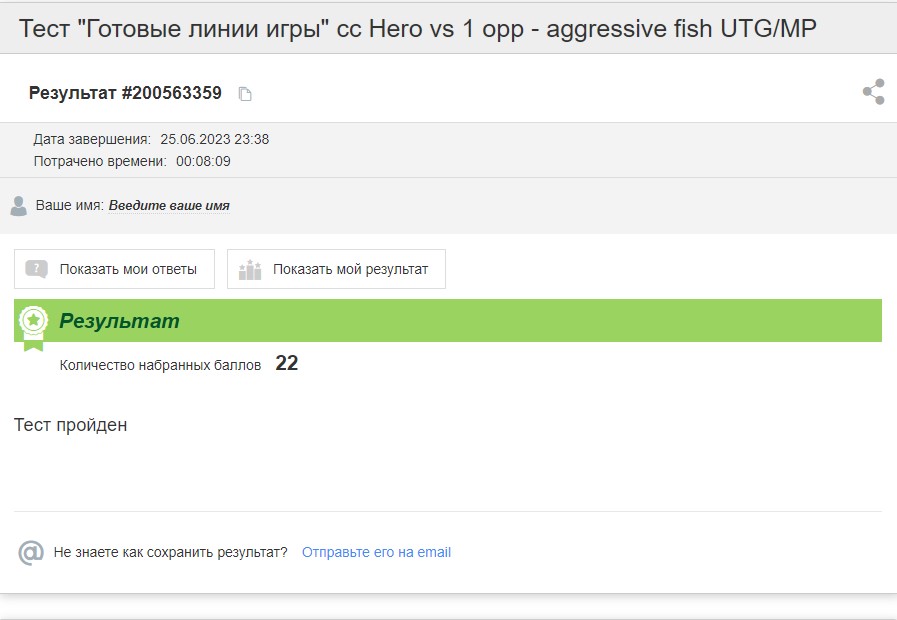Follow the Отправьте его на email link
The width and height of the screenshot is (897, 620).
click(376, 553)
